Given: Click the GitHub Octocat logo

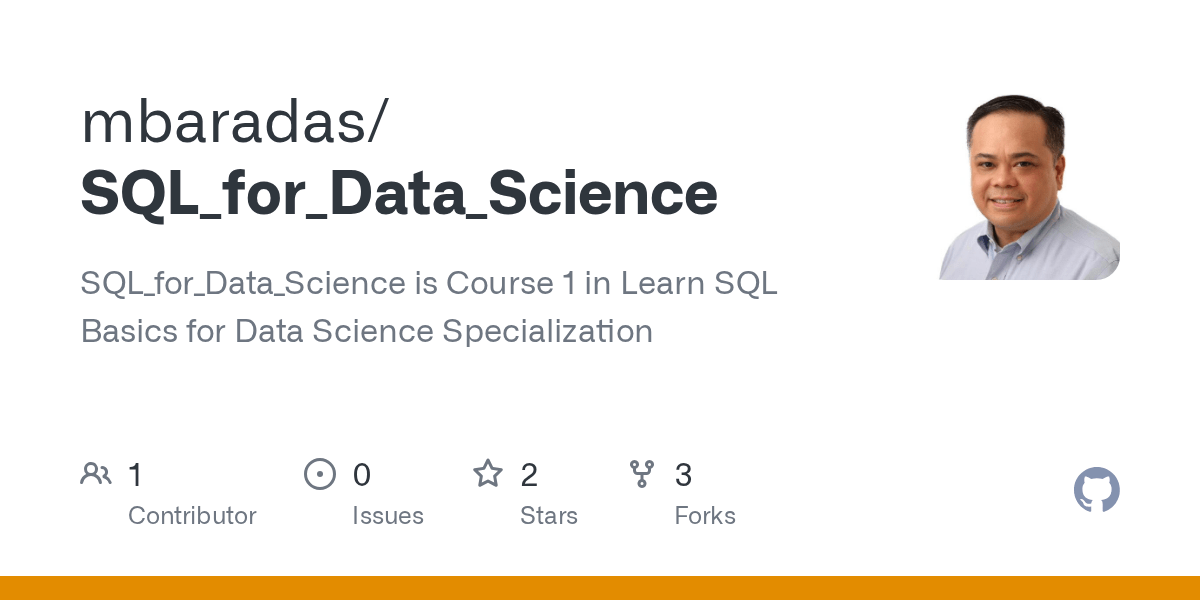Looking at the screenshot, I should coord(1096,491).
